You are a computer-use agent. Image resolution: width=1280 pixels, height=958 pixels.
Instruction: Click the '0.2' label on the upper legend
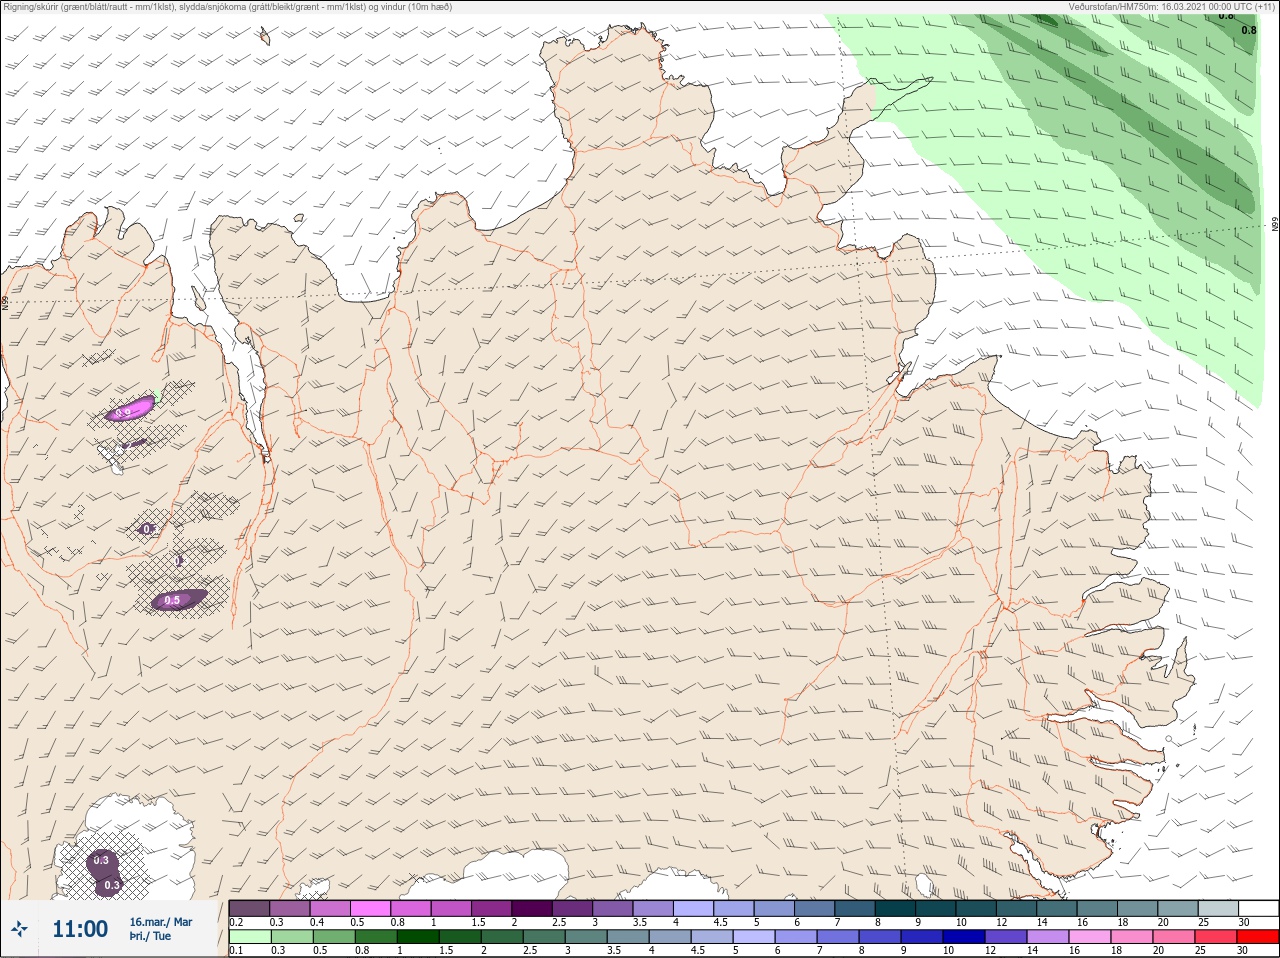point(236,922)
